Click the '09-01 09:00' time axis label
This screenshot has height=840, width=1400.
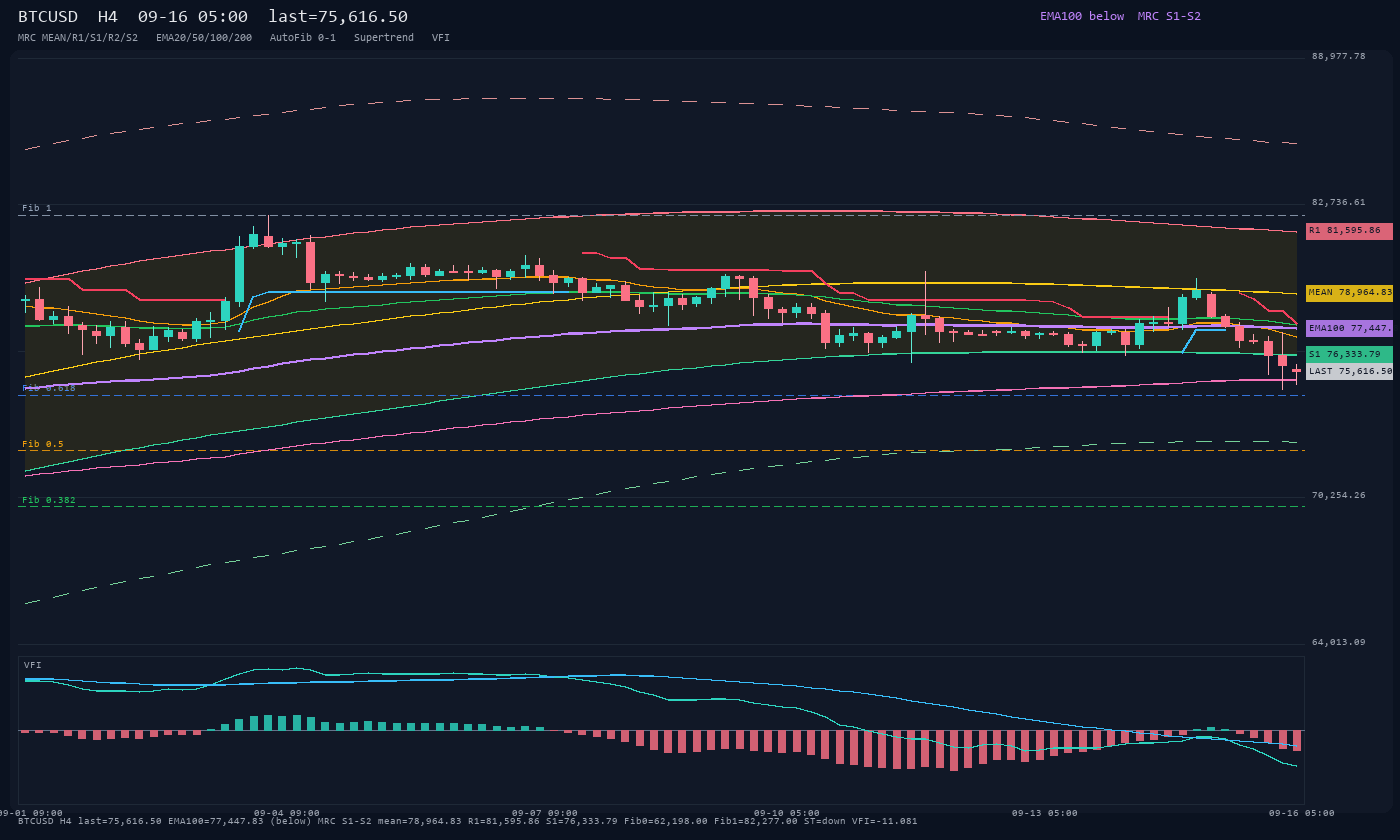point(30,813)
